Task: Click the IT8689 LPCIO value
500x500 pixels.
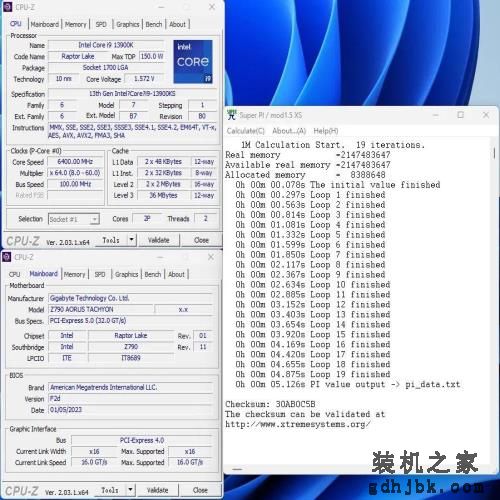Action: 131,358
